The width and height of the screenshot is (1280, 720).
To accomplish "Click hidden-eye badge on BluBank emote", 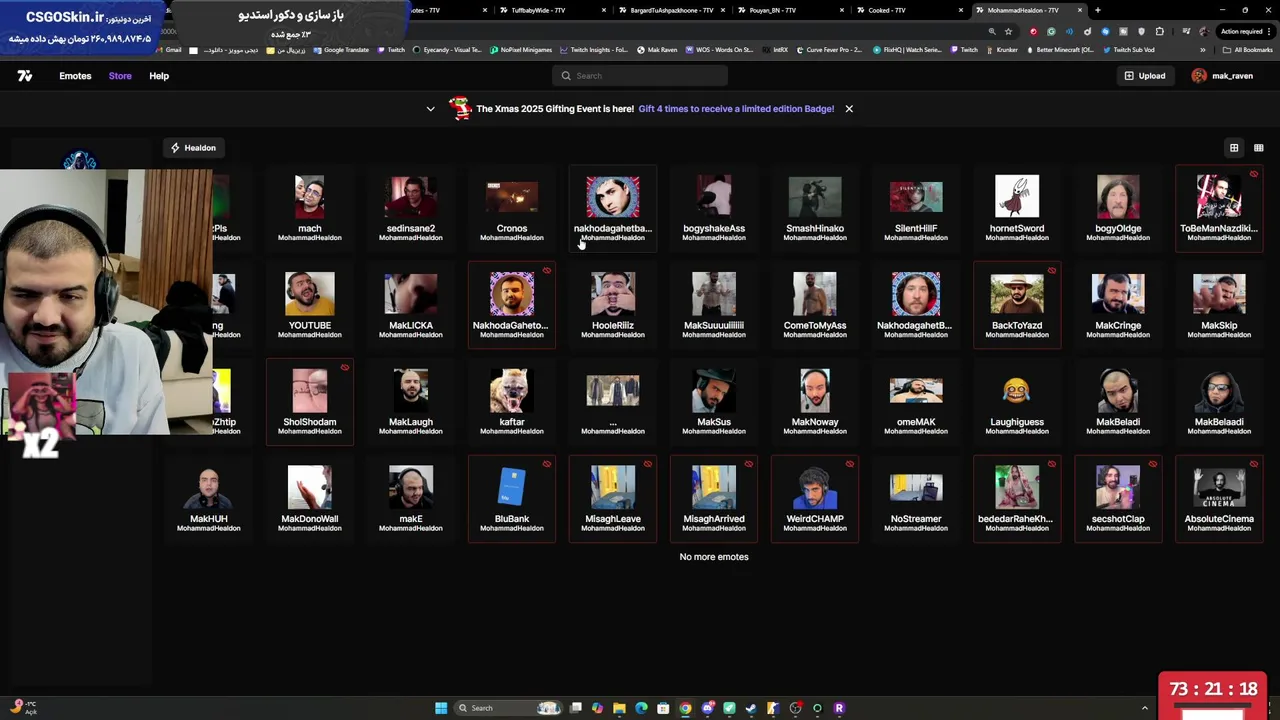I will click(546, 464).
